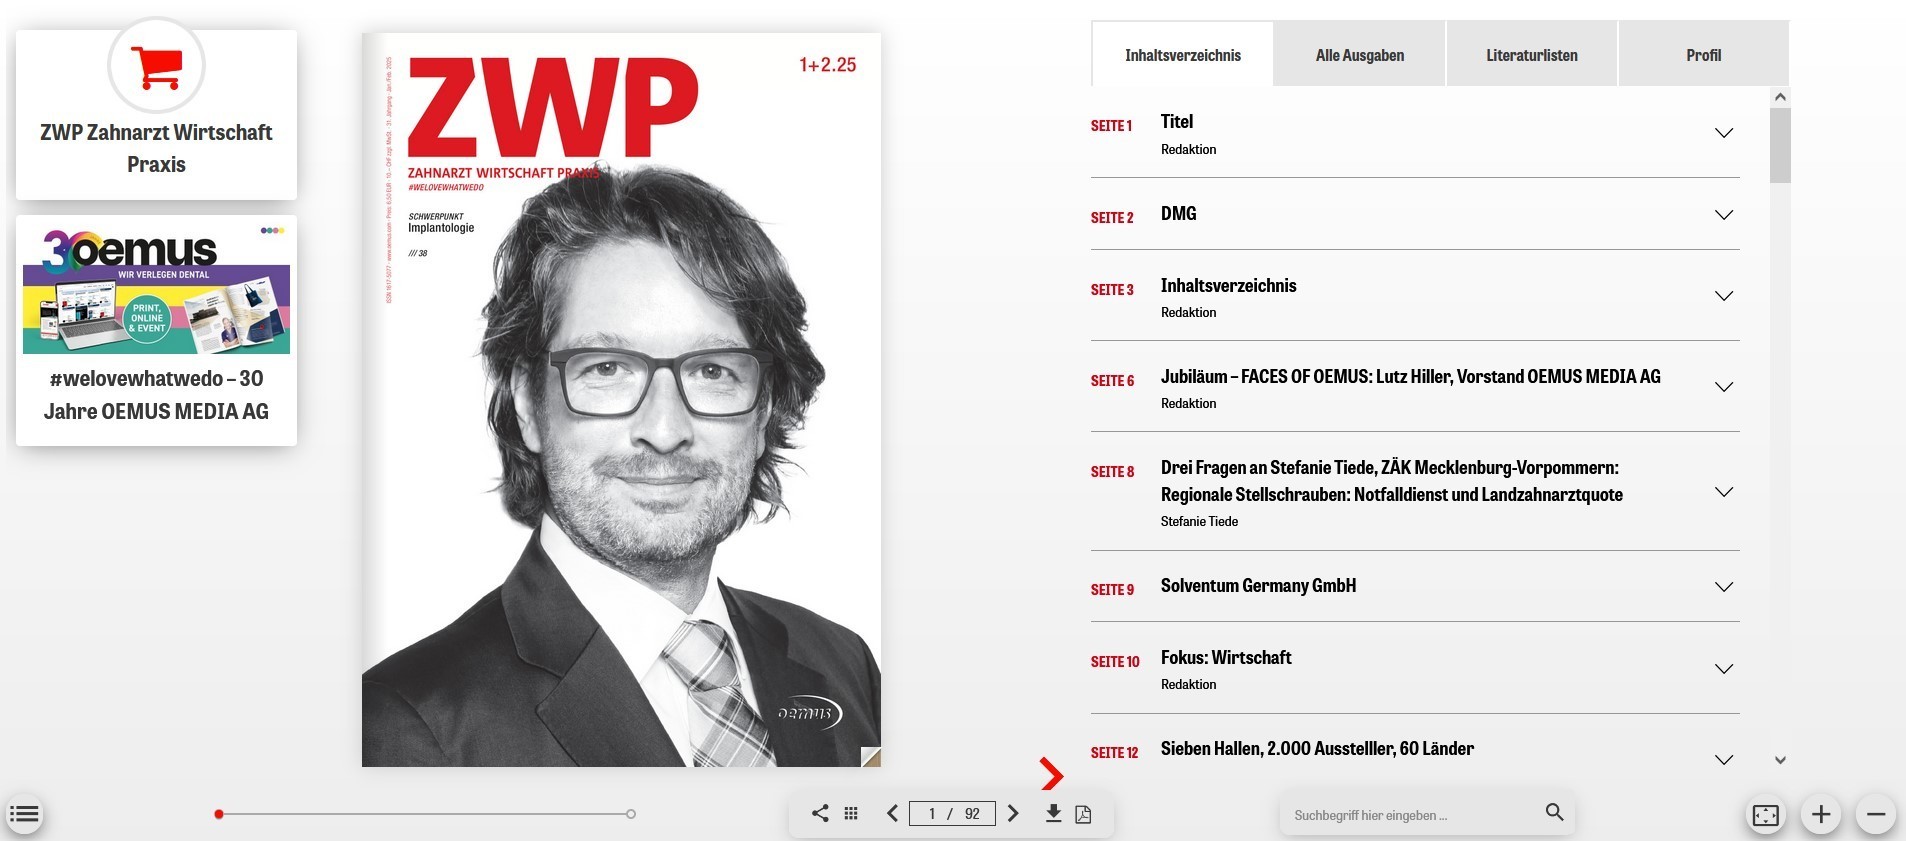Image resolution: width=1906 pixels, height=841 pixels.
Task: Click the Seite 8 label
Action: pyautogui.click(x=1112, y=472)
